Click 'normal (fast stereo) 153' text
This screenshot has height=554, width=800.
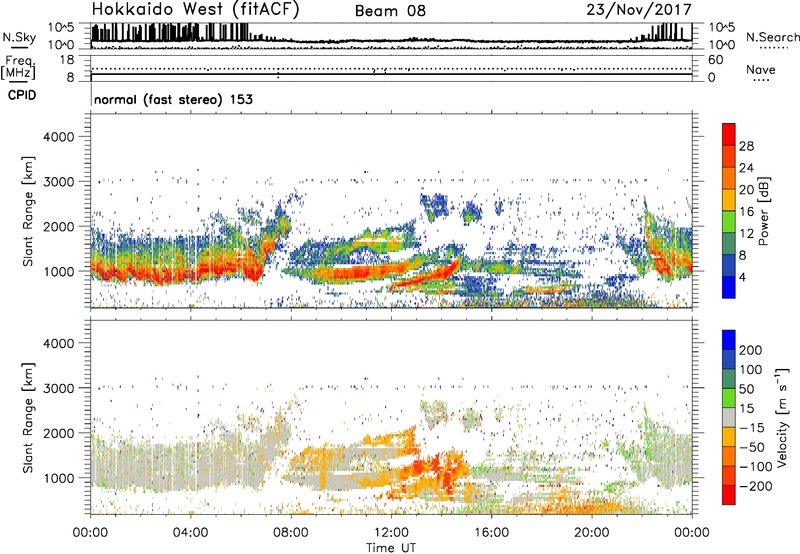point(173,99)
